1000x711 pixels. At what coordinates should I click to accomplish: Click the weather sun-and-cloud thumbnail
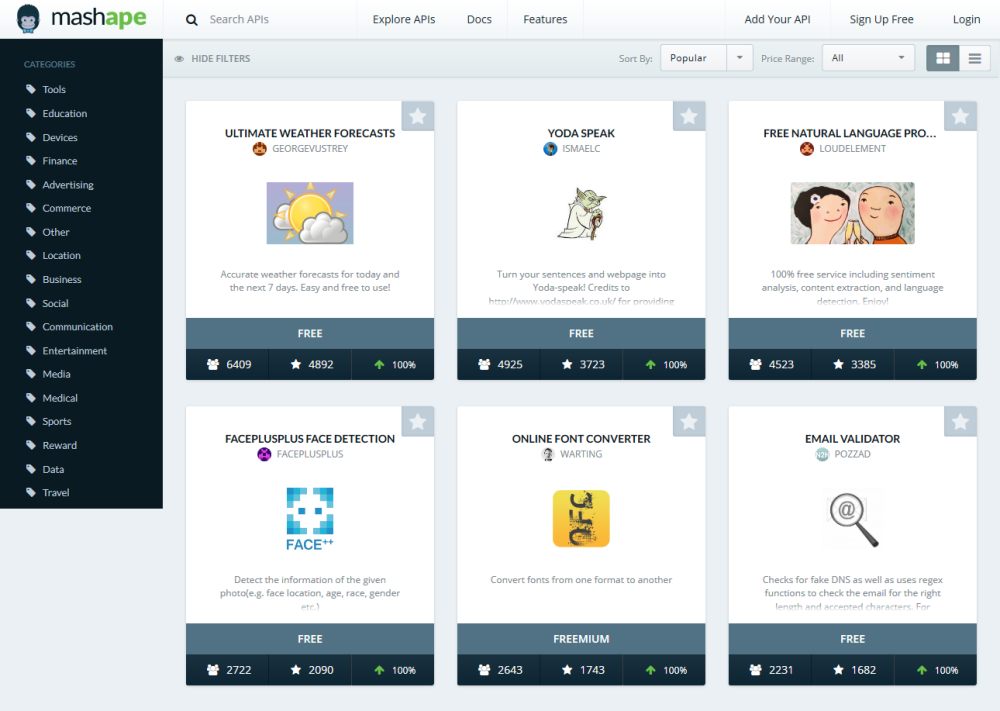310,213
